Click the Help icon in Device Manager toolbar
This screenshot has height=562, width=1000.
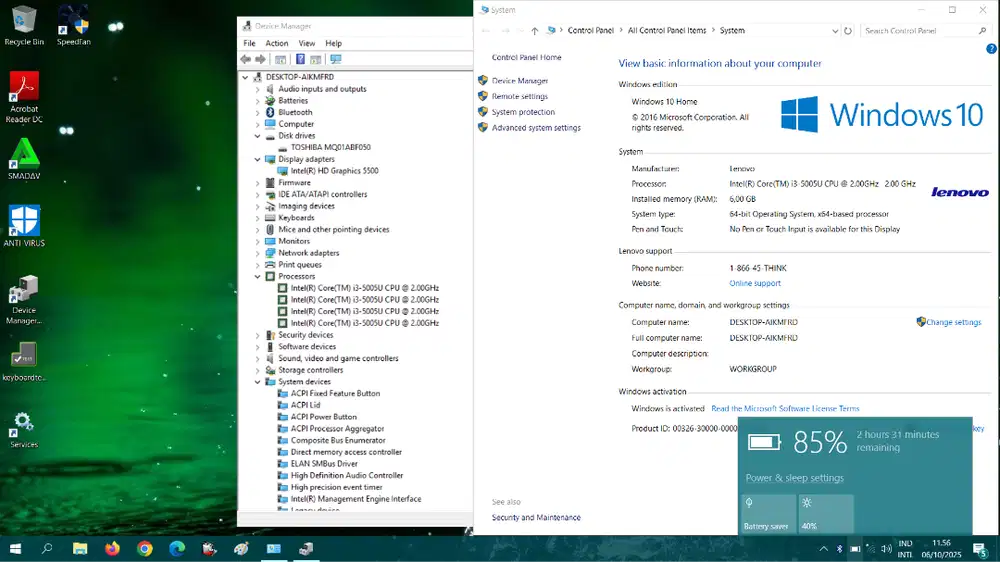(x=300, y=59)
